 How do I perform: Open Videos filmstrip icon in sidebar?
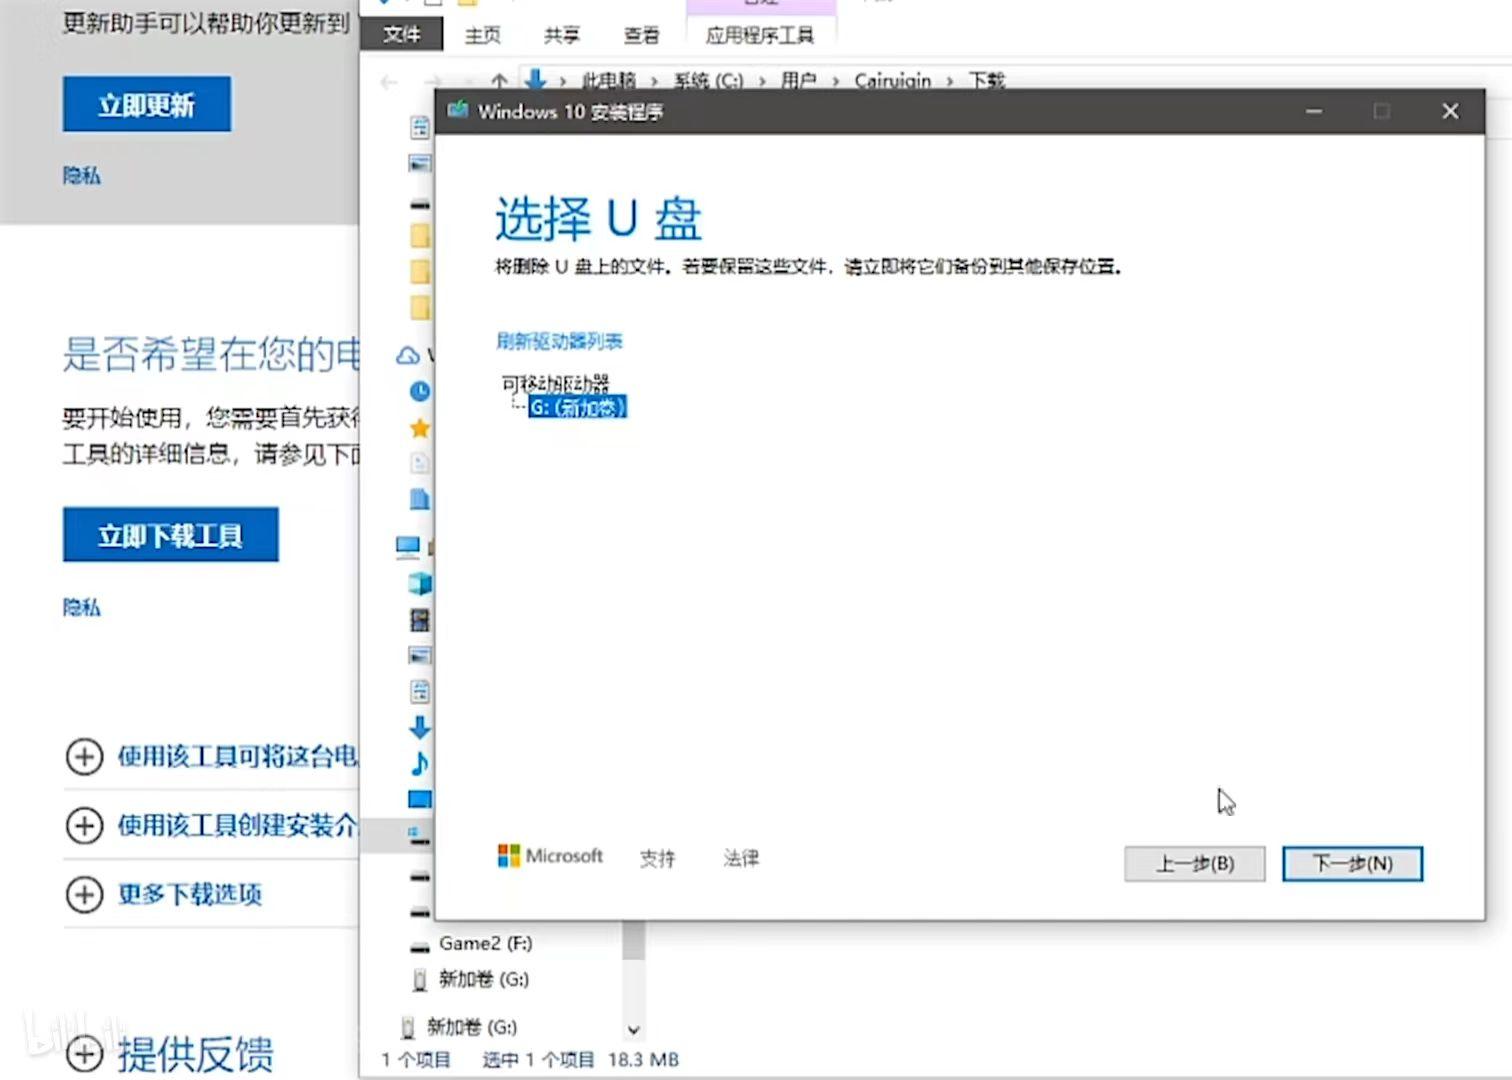420,620
